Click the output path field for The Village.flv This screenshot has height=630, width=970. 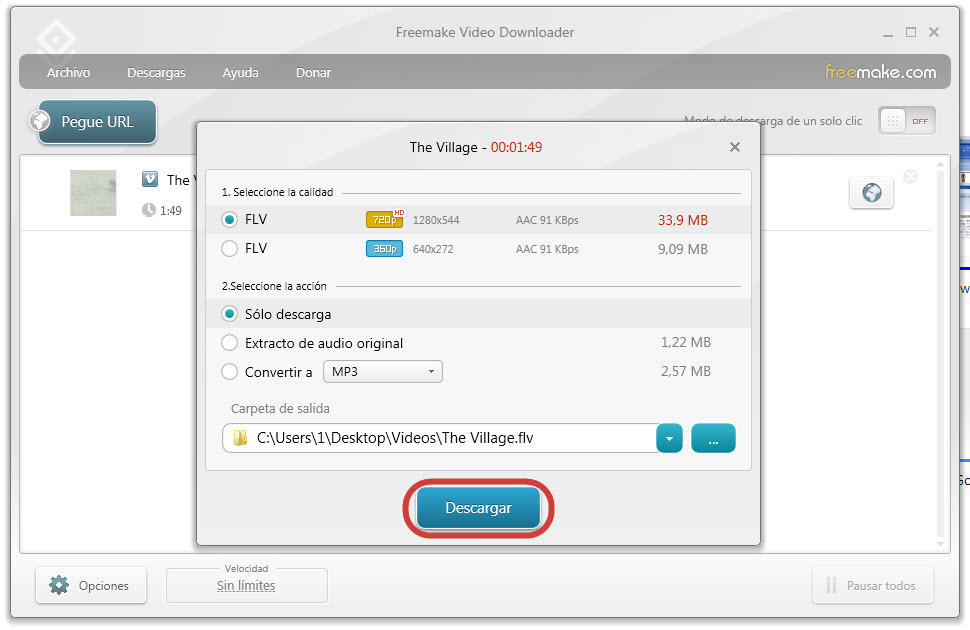click(x=440, y=438)
